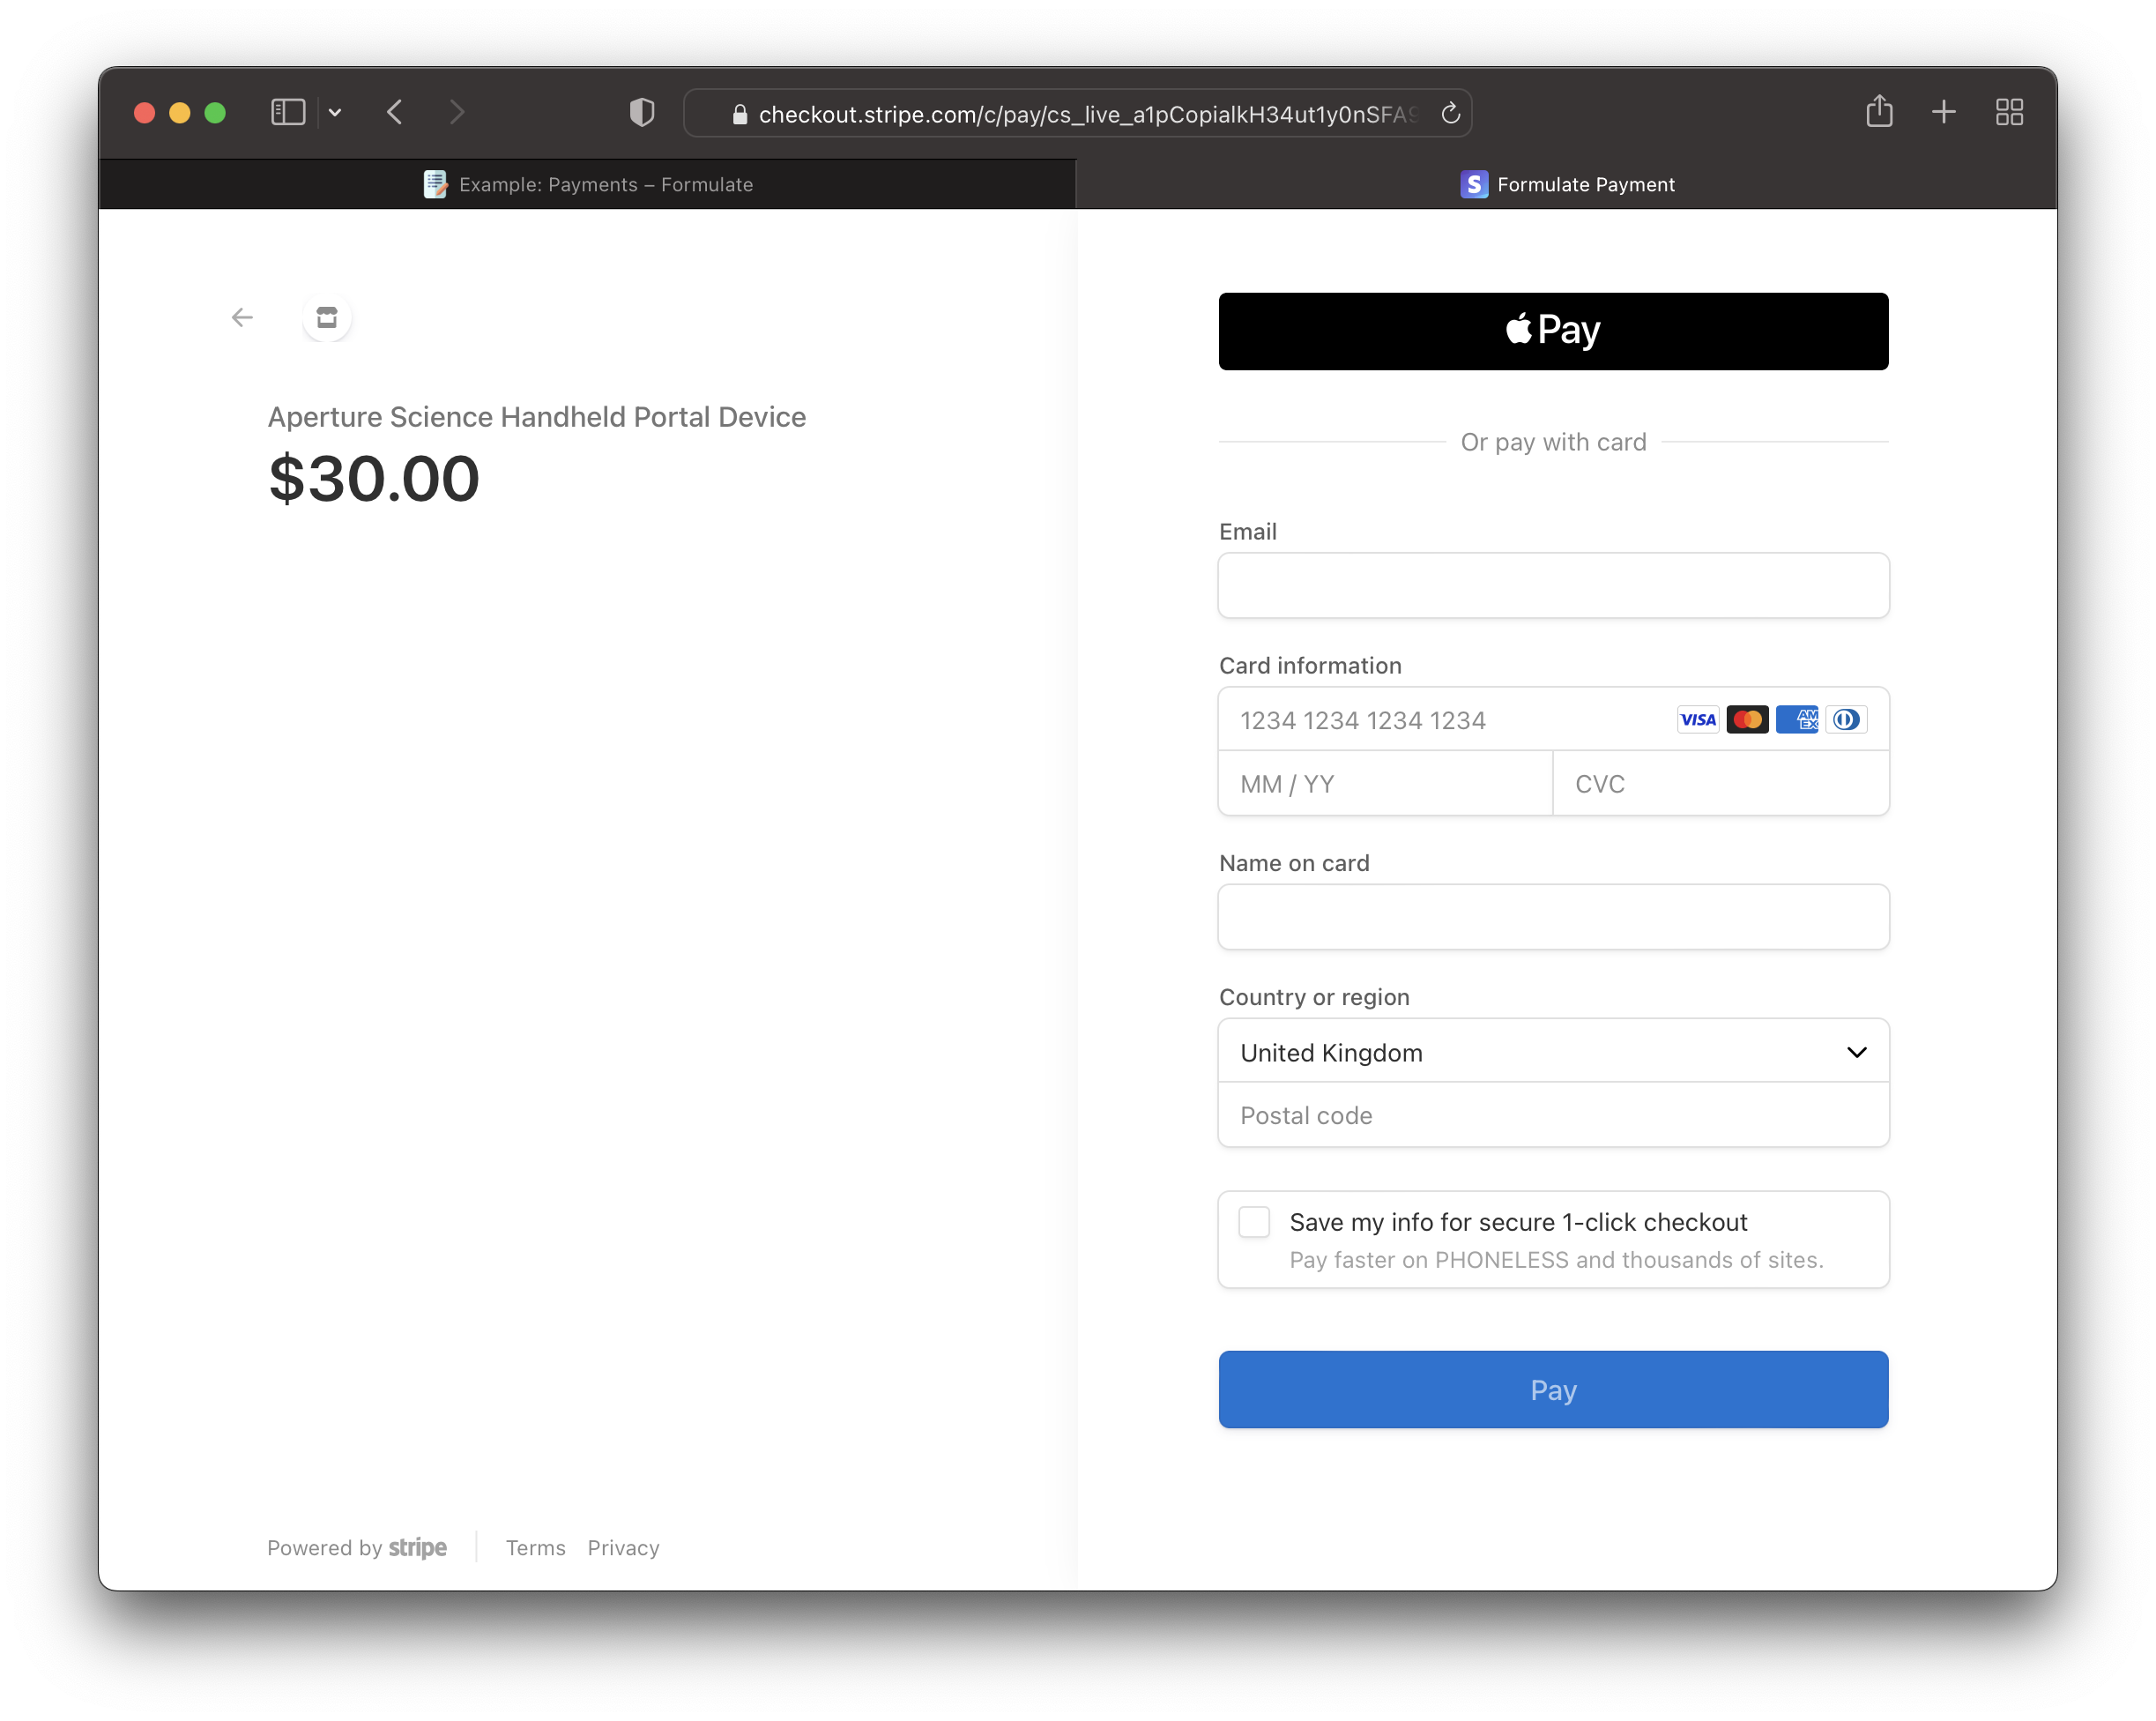Screen dimensions: 2156x1721
Task: Reload the page with the refresh icon
Action: click(x=1450, y=114)
